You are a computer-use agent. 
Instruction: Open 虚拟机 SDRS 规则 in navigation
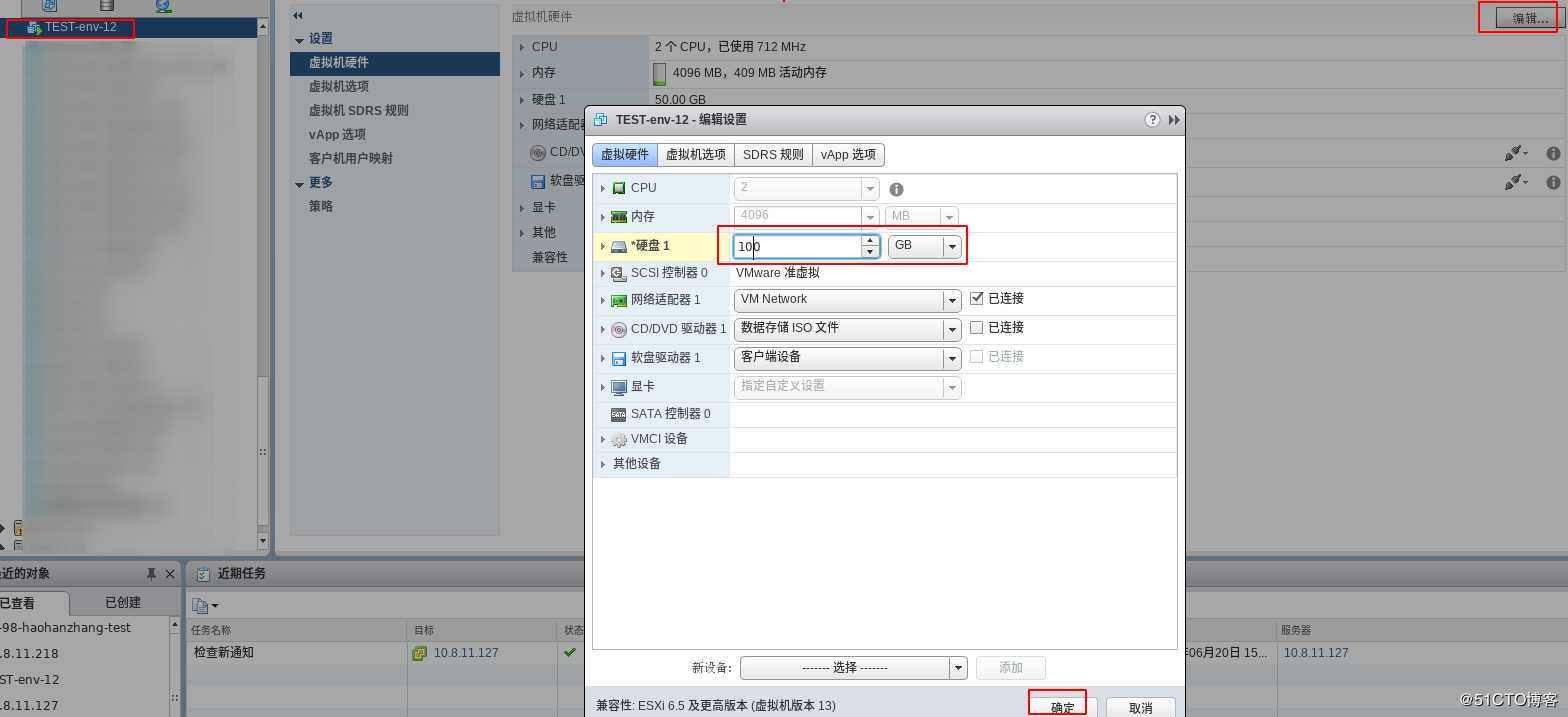coord(359,111)
